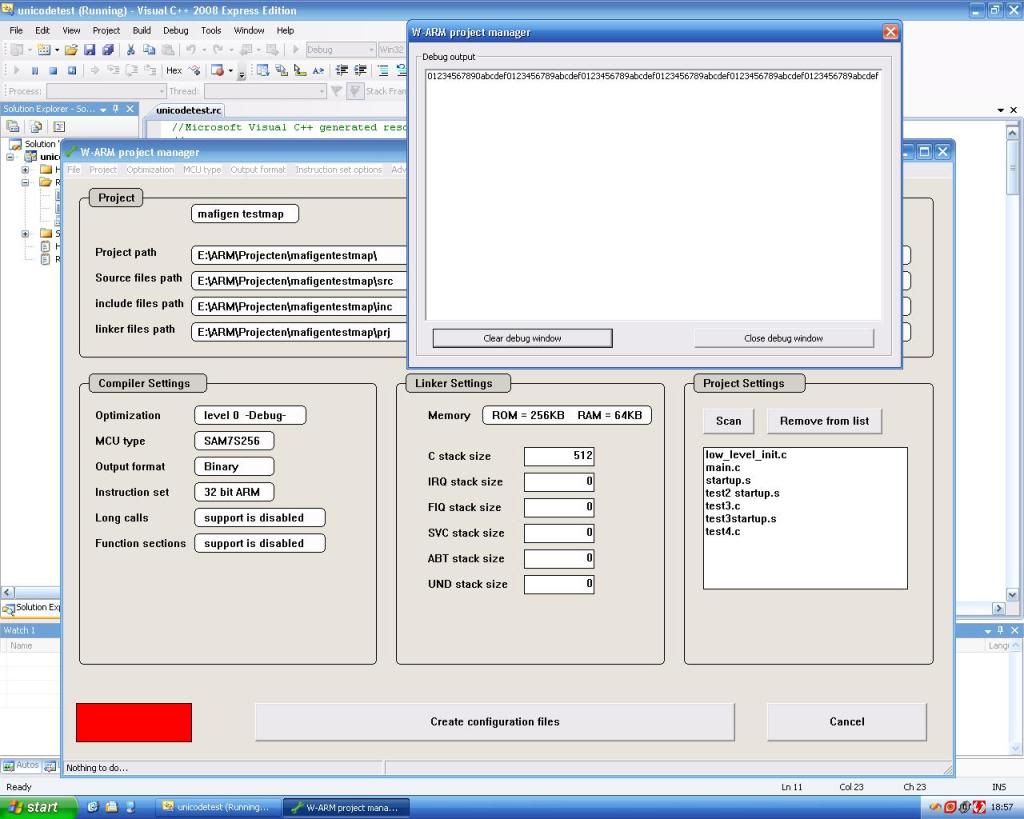
Task: Select test3startup.s in the file list
Action: coord(741,519)
